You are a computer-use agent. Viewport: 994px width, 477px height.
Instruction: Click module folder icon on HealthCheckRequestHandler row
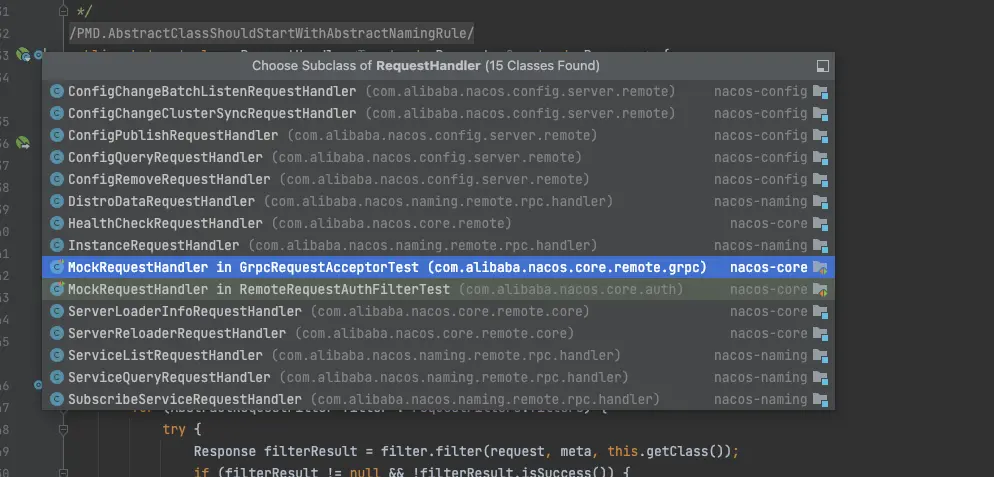(820, 224)
